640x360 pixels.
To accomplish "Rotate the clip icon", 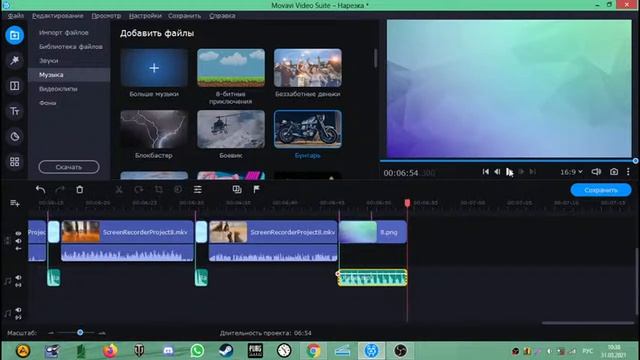I will [x=139, y=189].
